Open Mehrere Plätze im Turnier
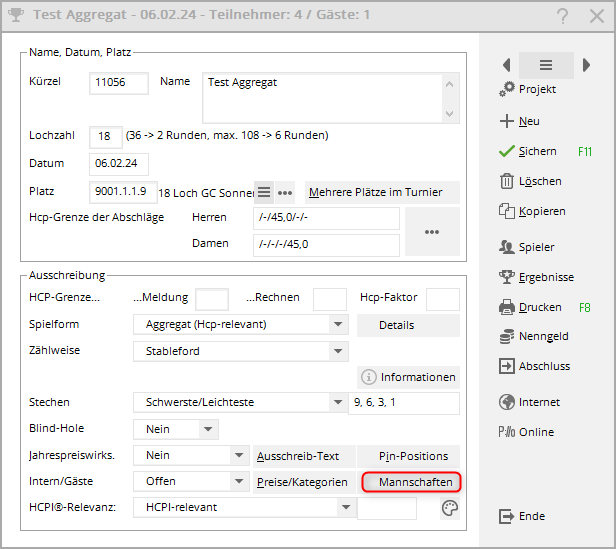The width and height of the screenshot is (616, 549). point(381,192)
